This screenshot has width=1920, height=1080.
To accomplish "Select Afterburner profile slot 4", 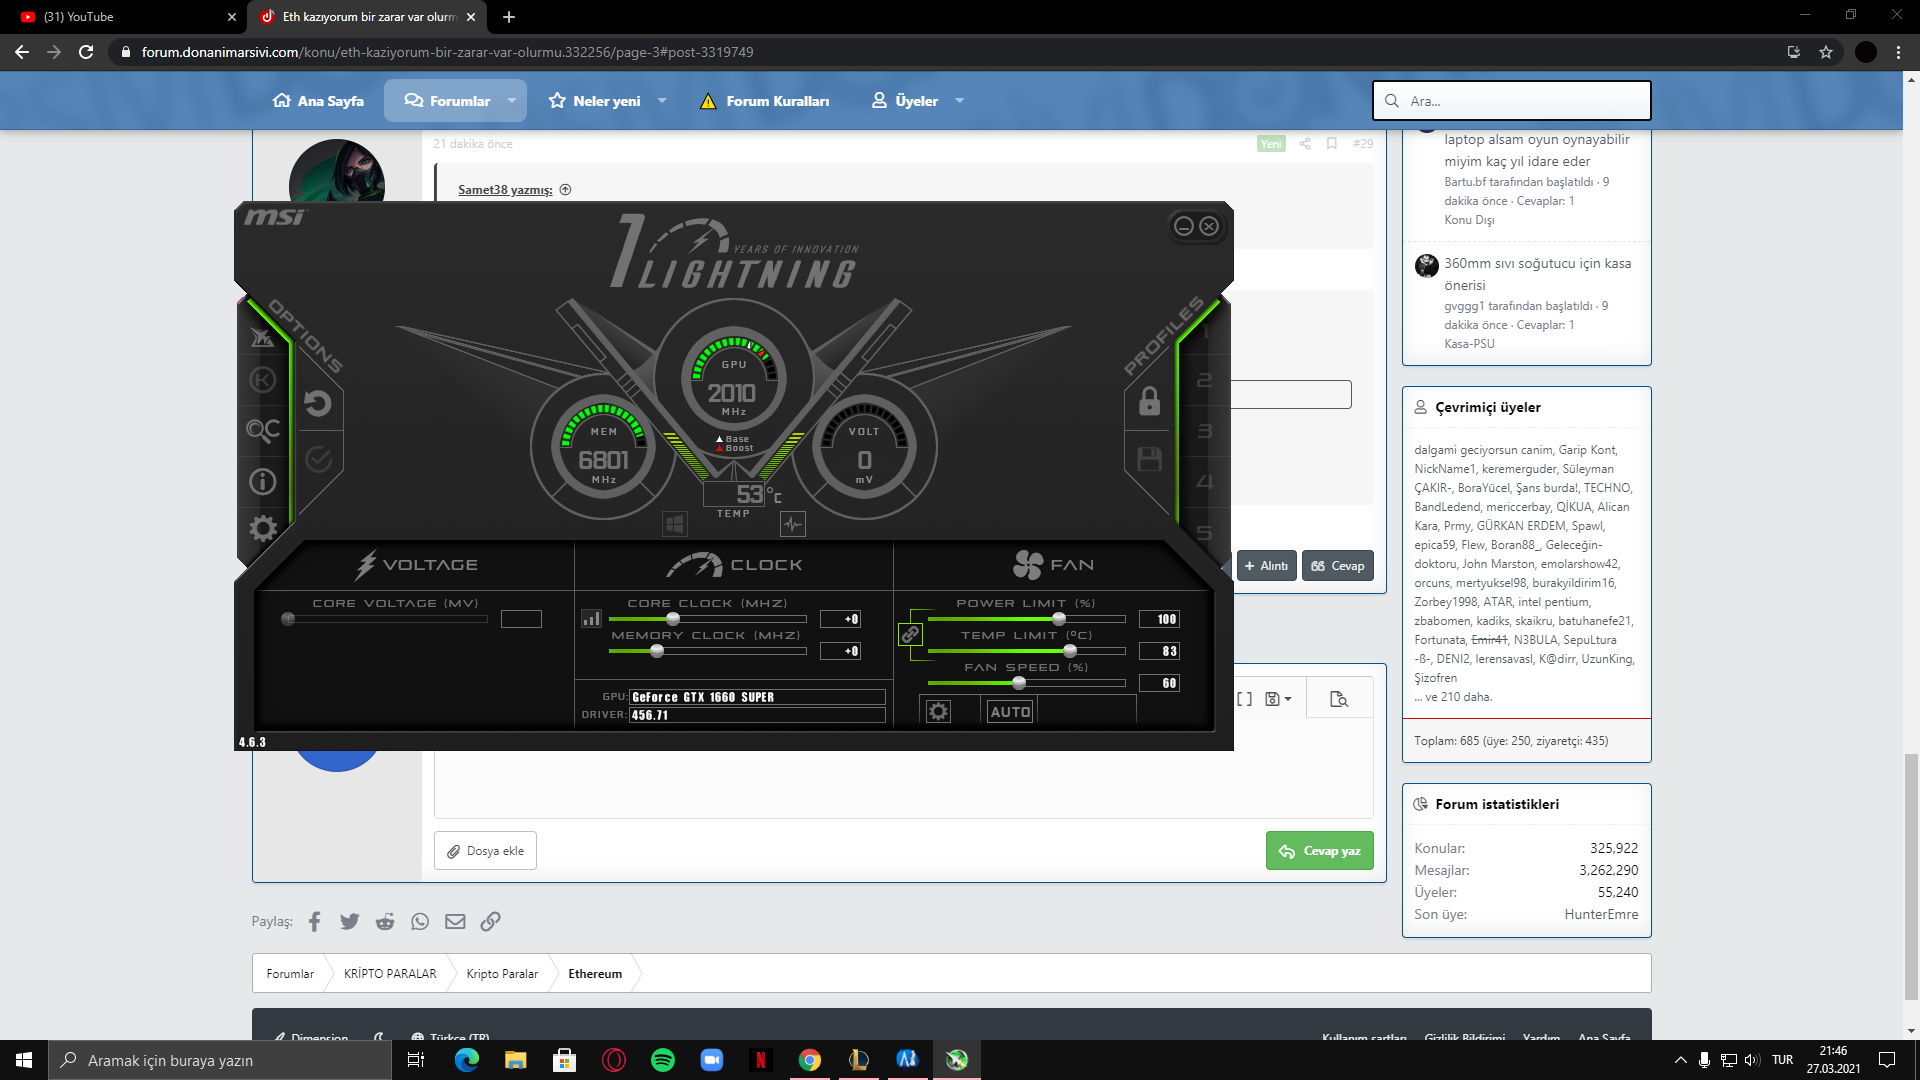I will tap(1204, 482).
